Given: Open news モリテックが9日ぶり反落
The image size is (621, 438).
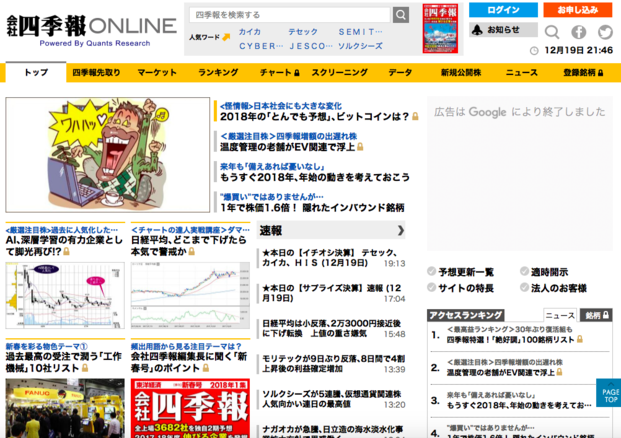Looking at the screenshot, I should [333, 364].
